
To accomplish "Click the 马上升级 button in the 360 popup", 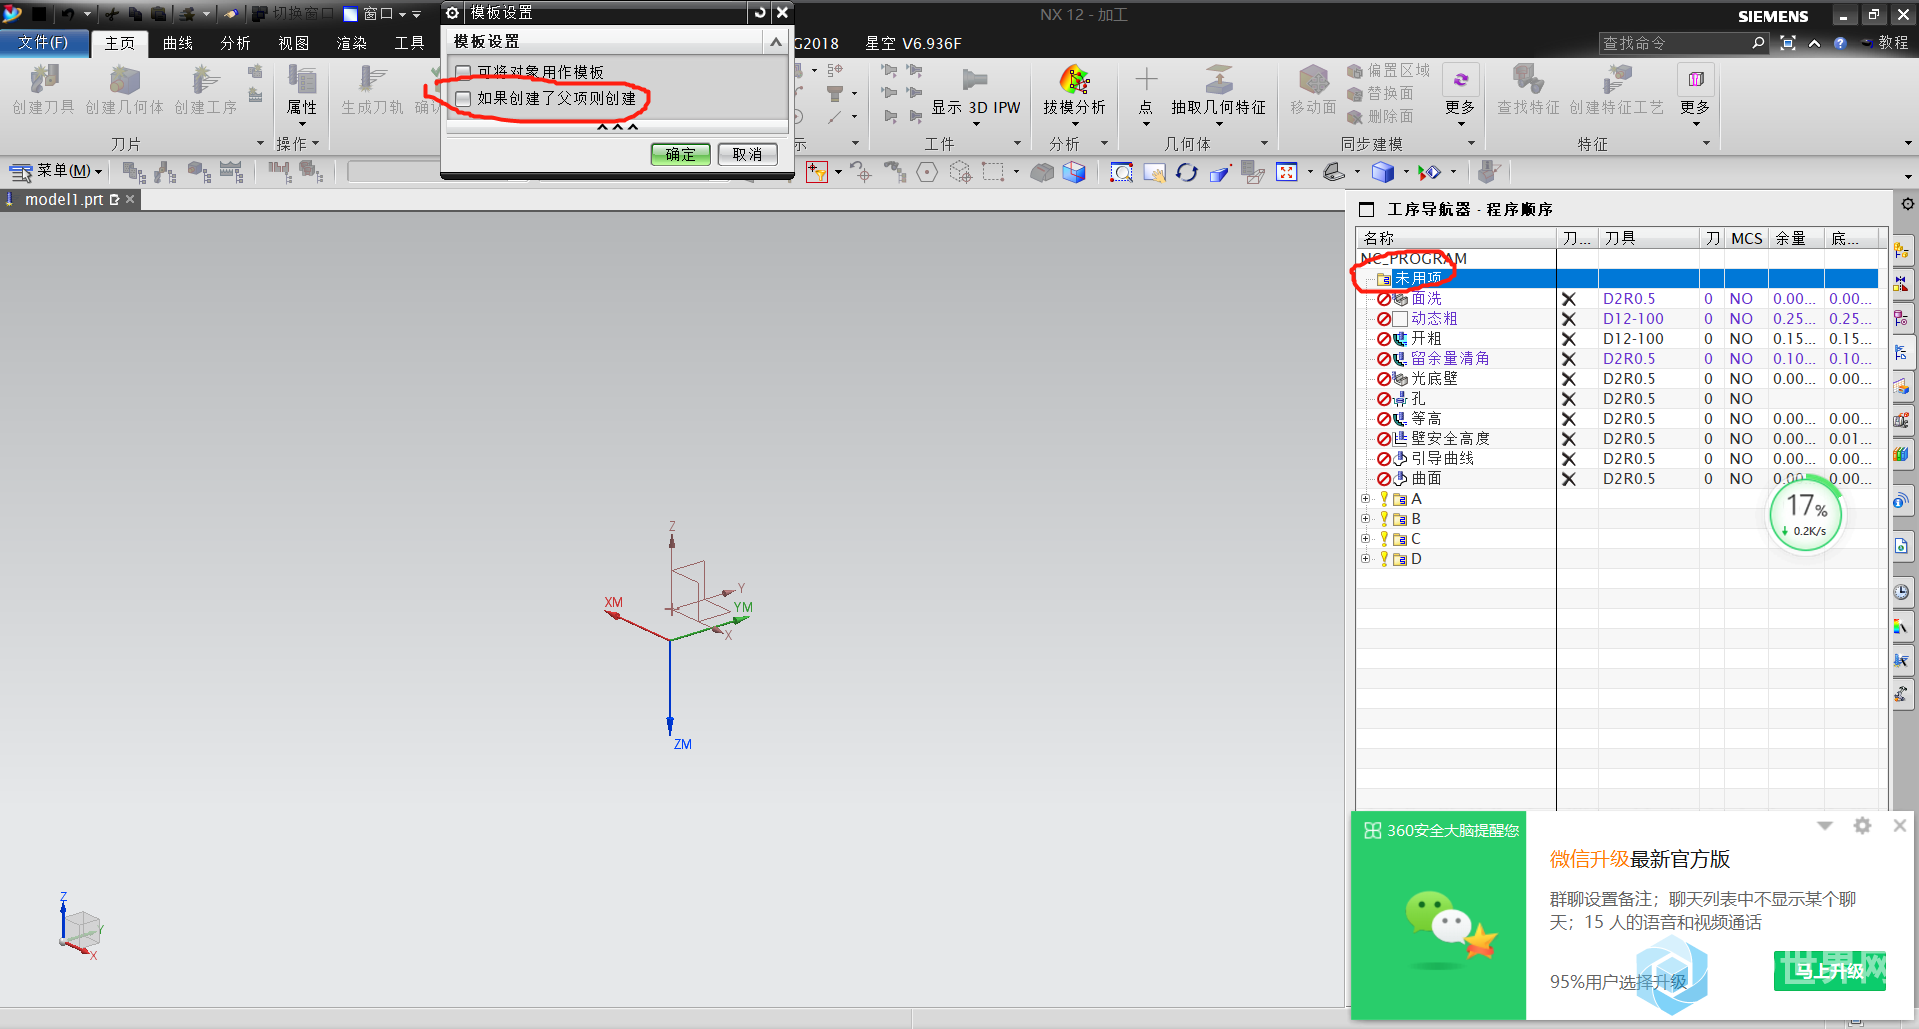I will (x=1829, y=970).
